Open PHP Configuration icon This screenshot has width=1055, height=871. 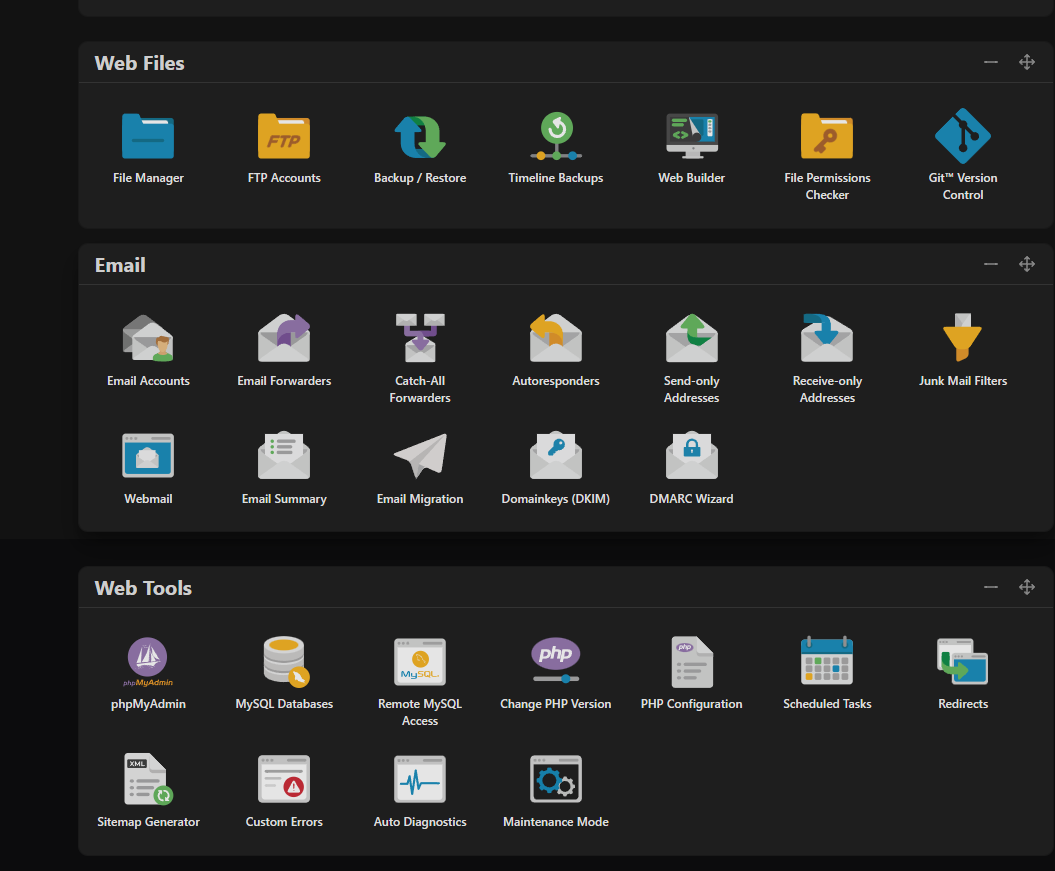point(692,662)
